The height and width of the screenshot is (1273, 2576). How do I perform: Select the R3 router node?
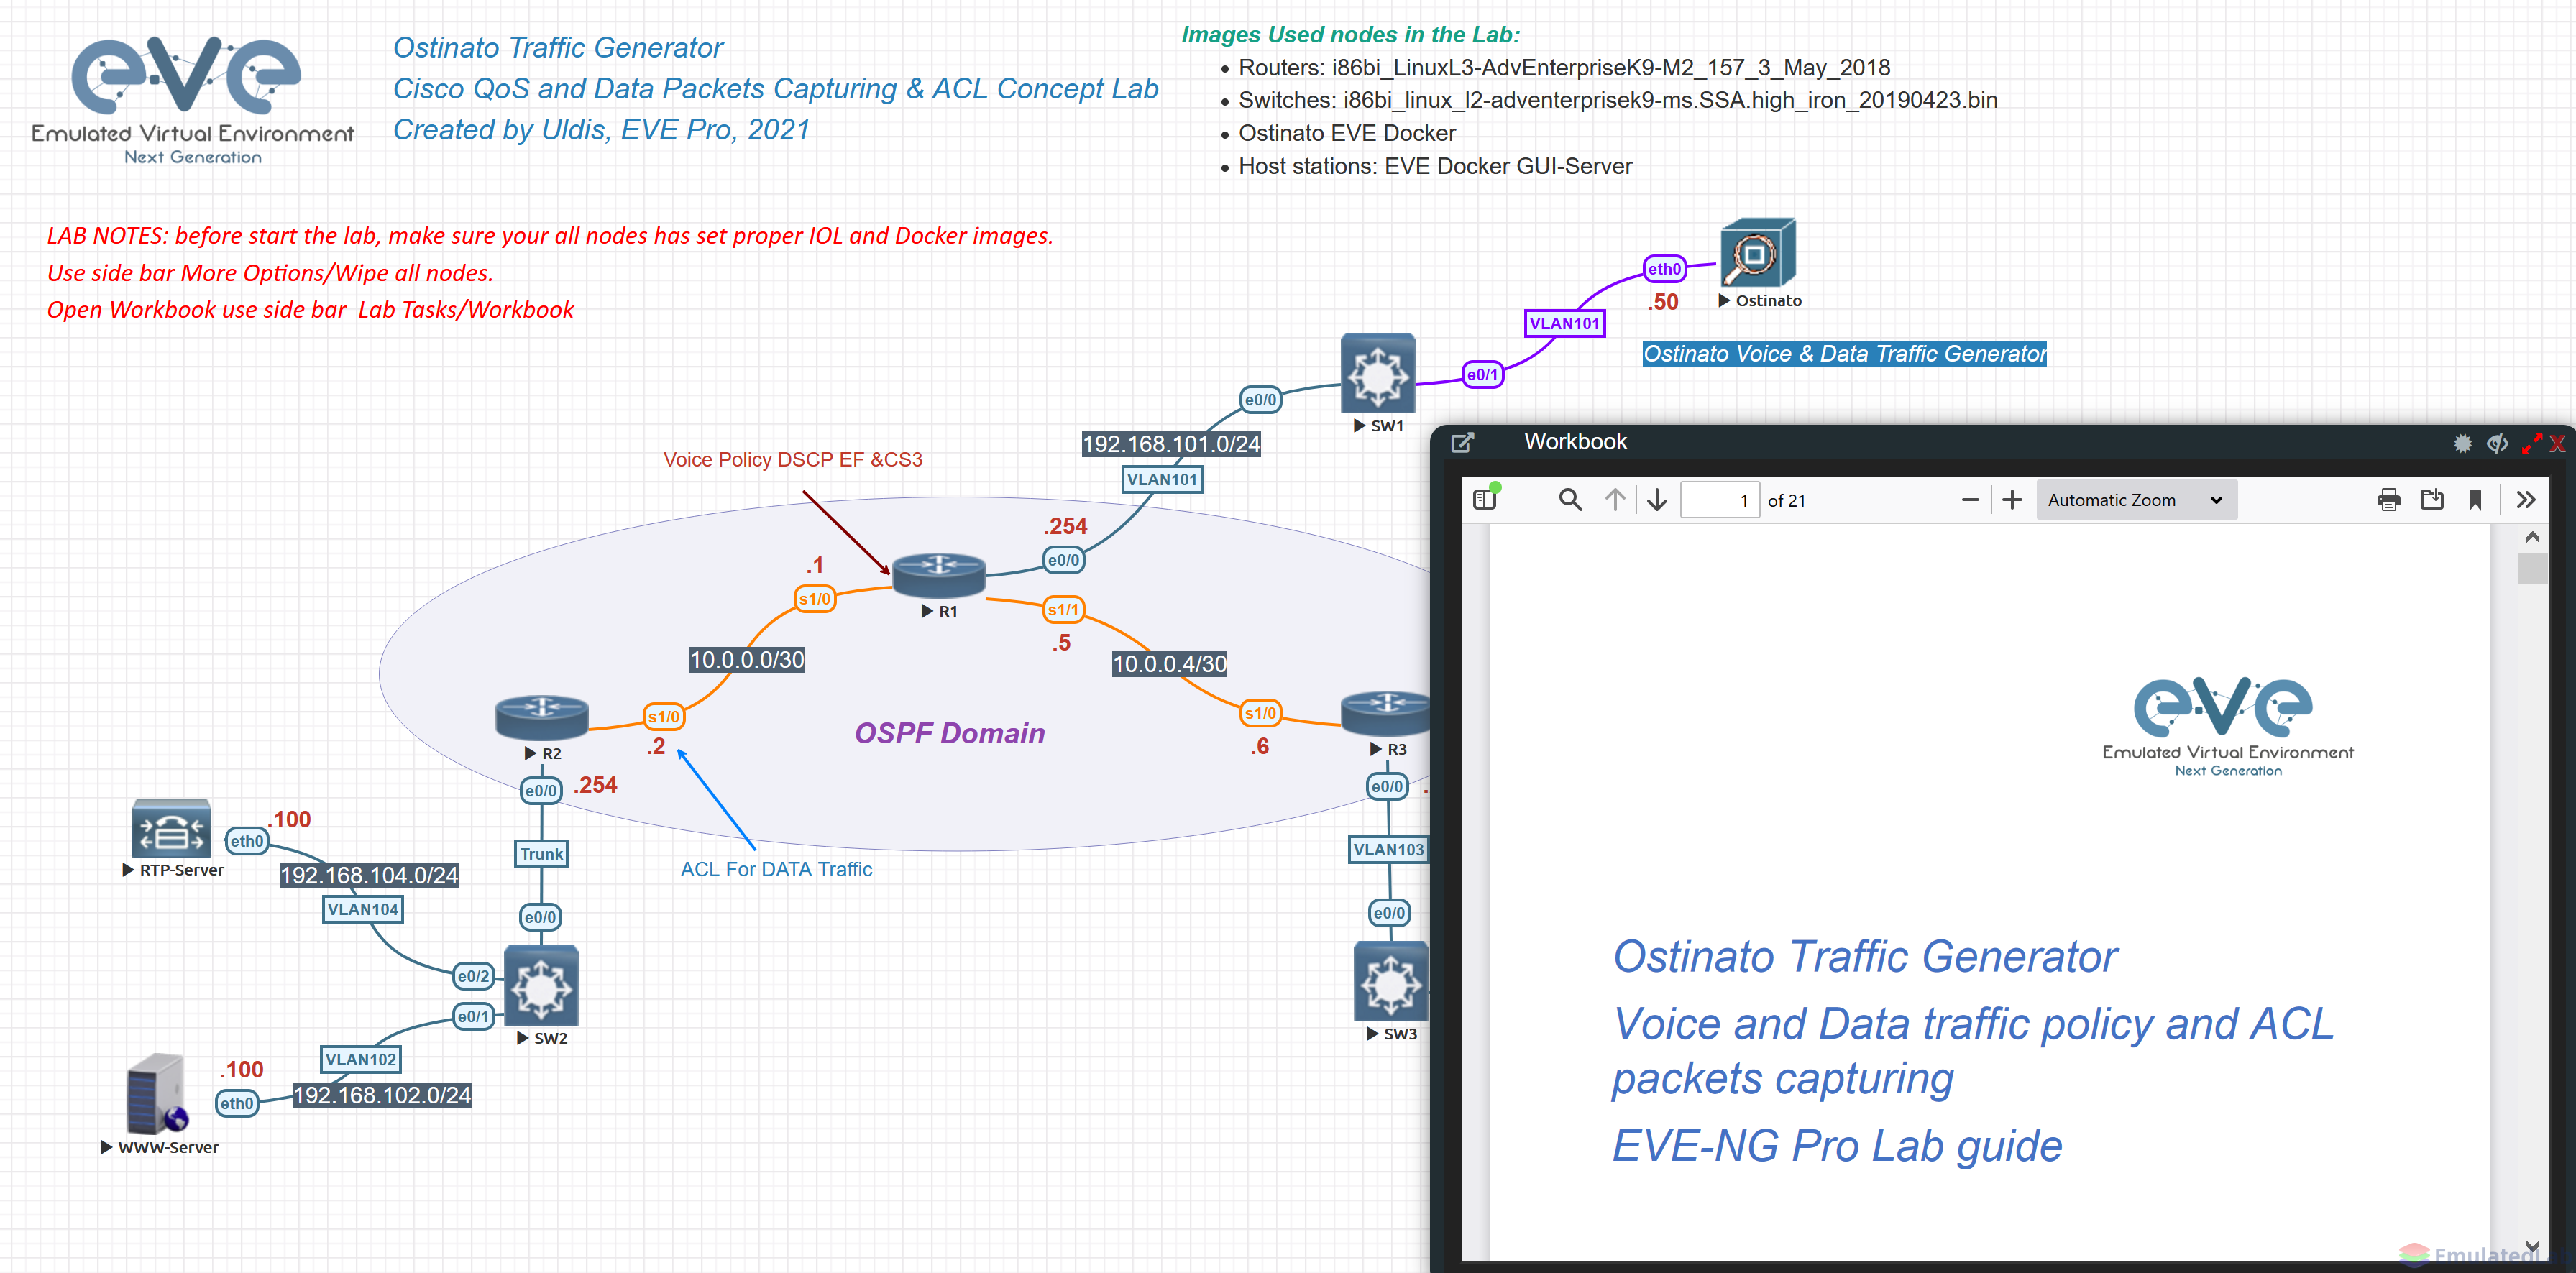[1386, 713]
